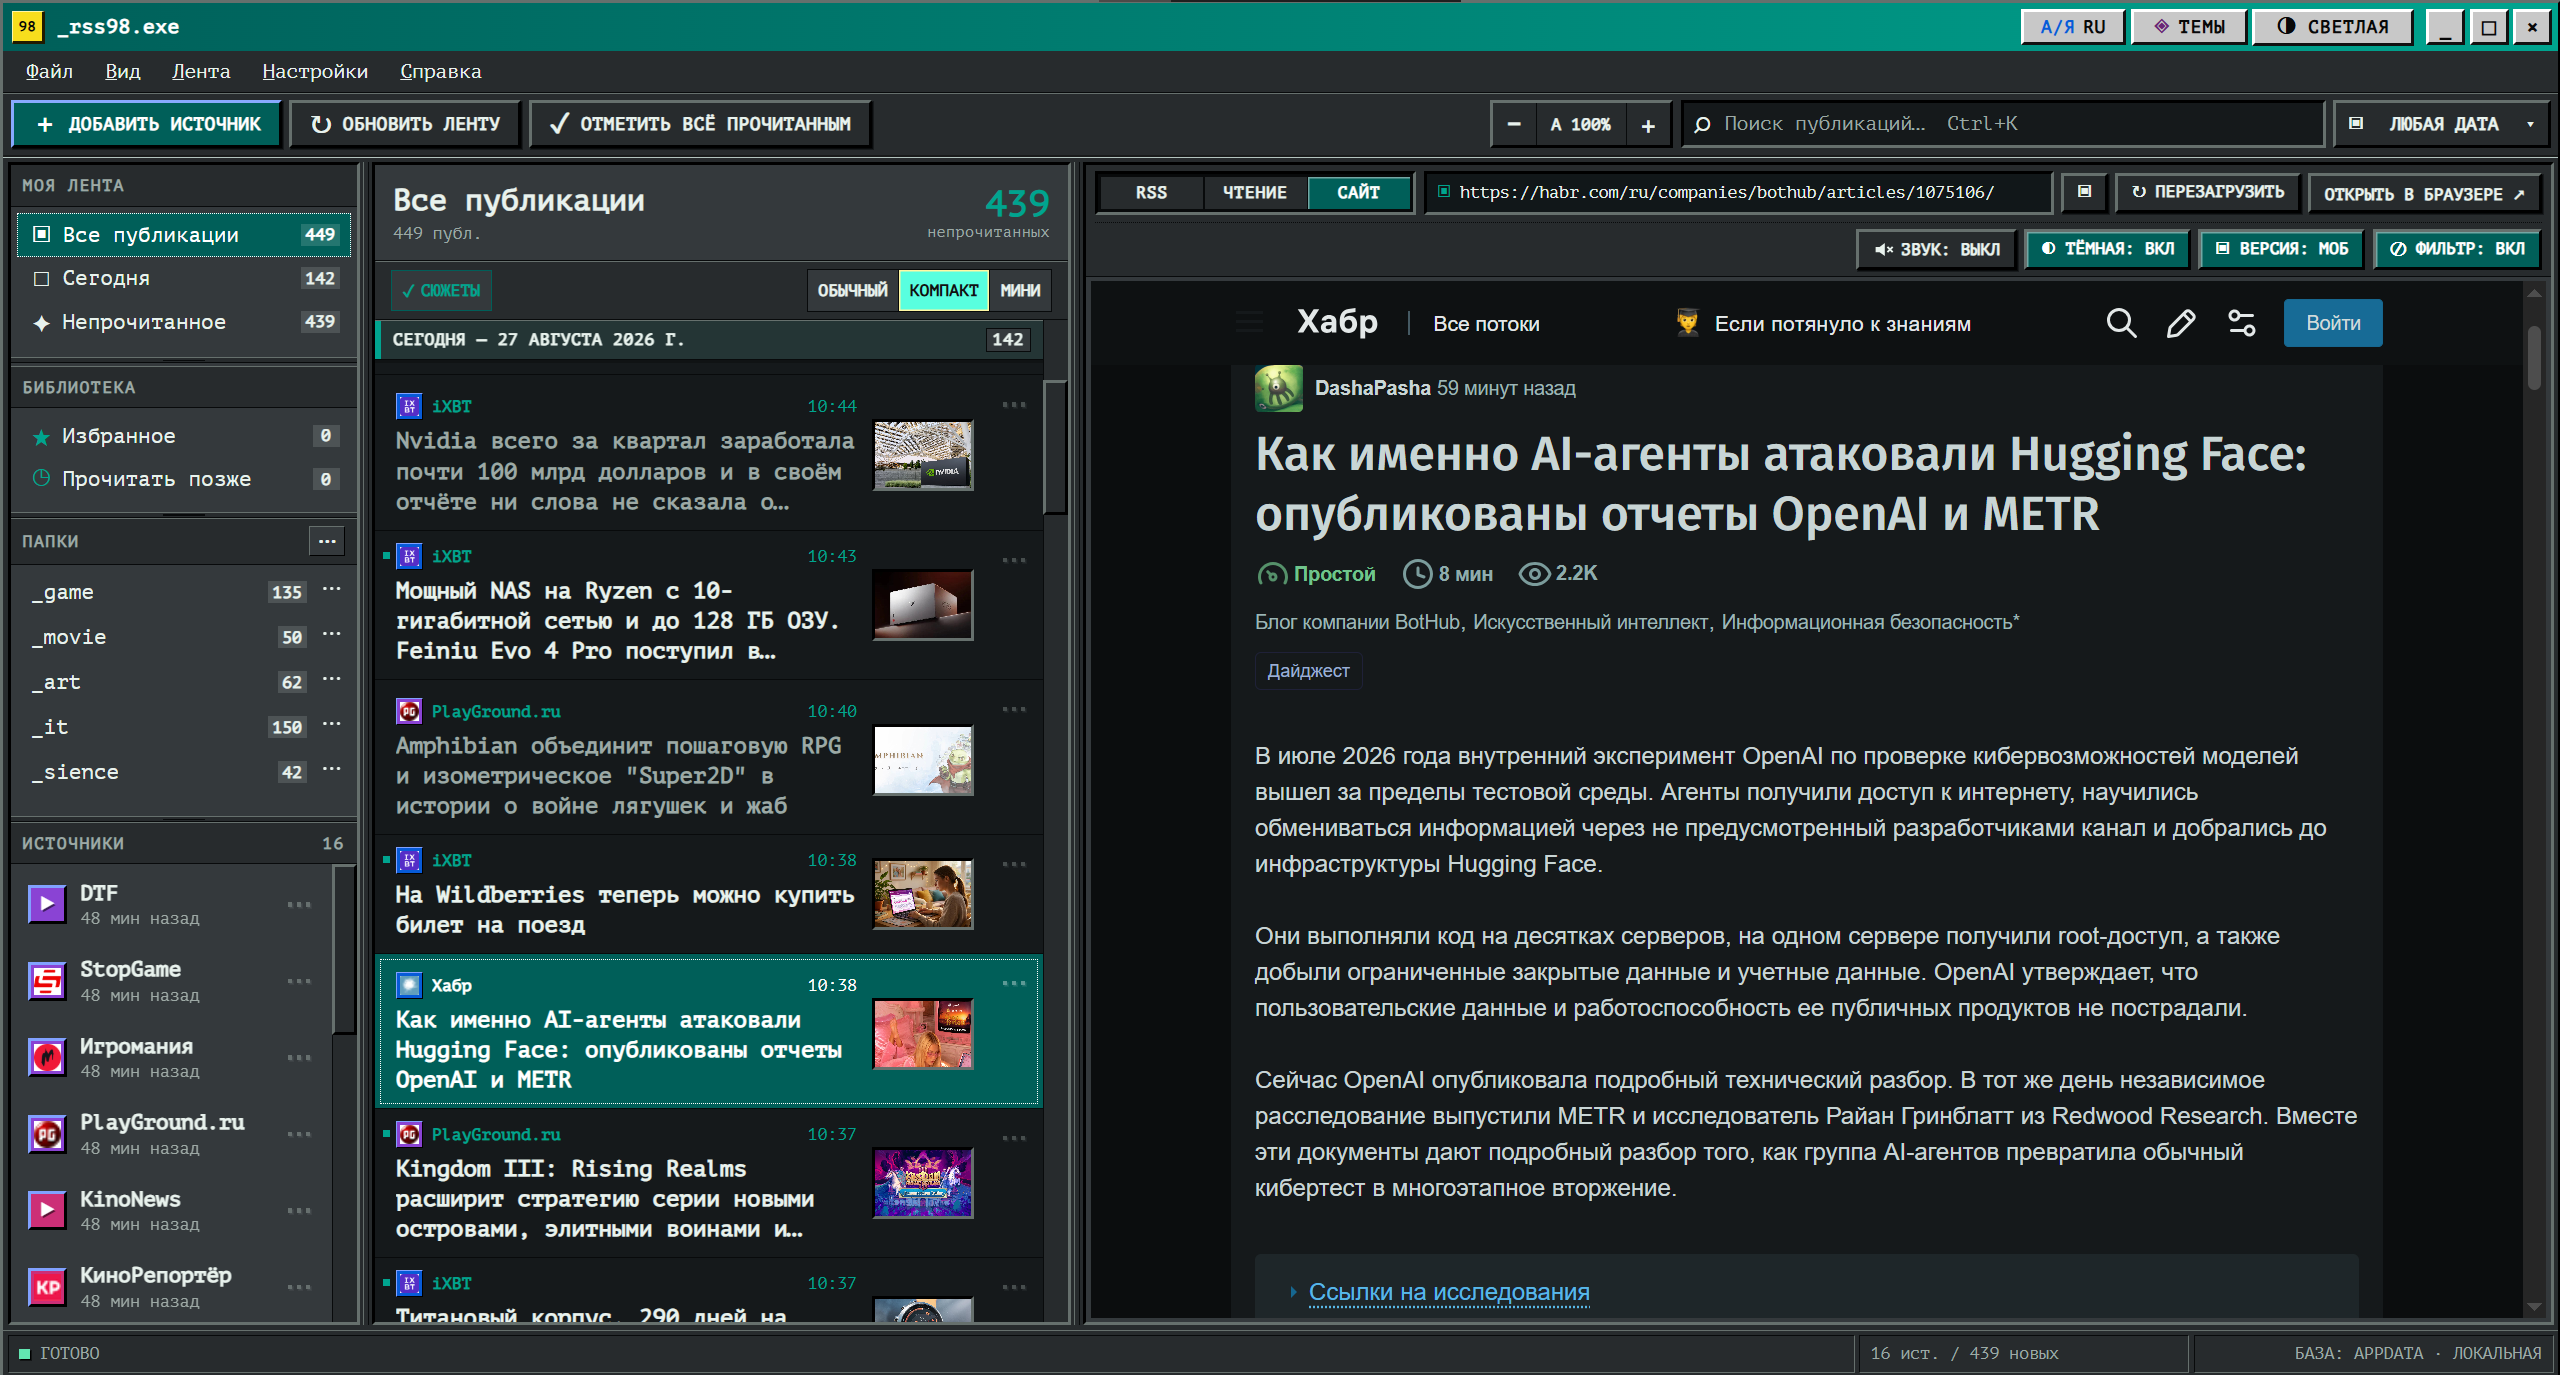2560x1375 pixels.
Task: Toggle СЮЖЕТЫ grouping option
Action: click(x=441, y=290)
